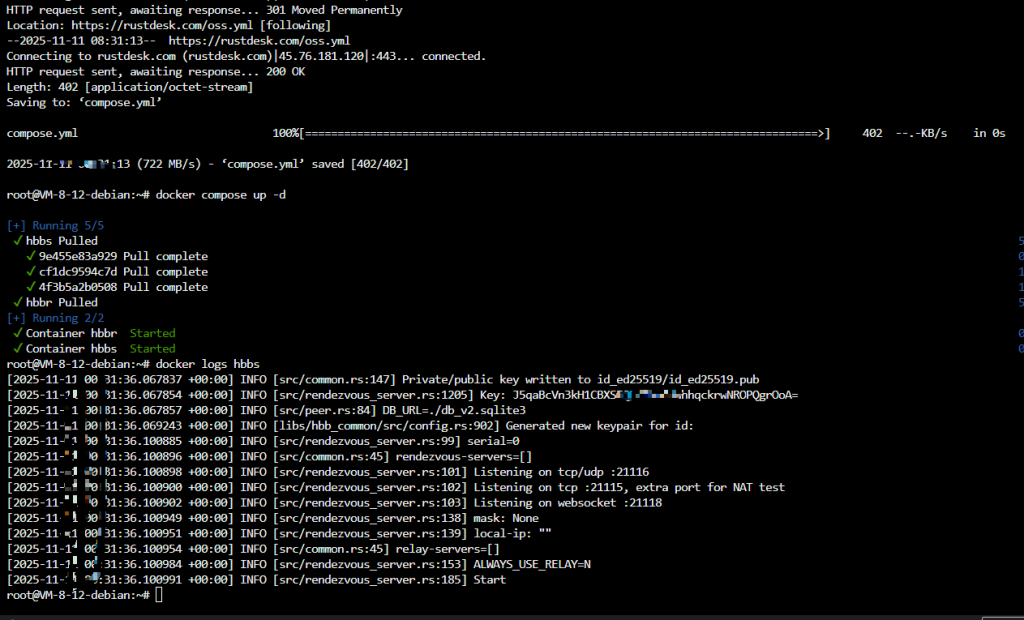Viewport: 1024px width, 620px height.
Task: Click the '[+]' indicator before 'Running 5/5'
Action: click(16, 225)
